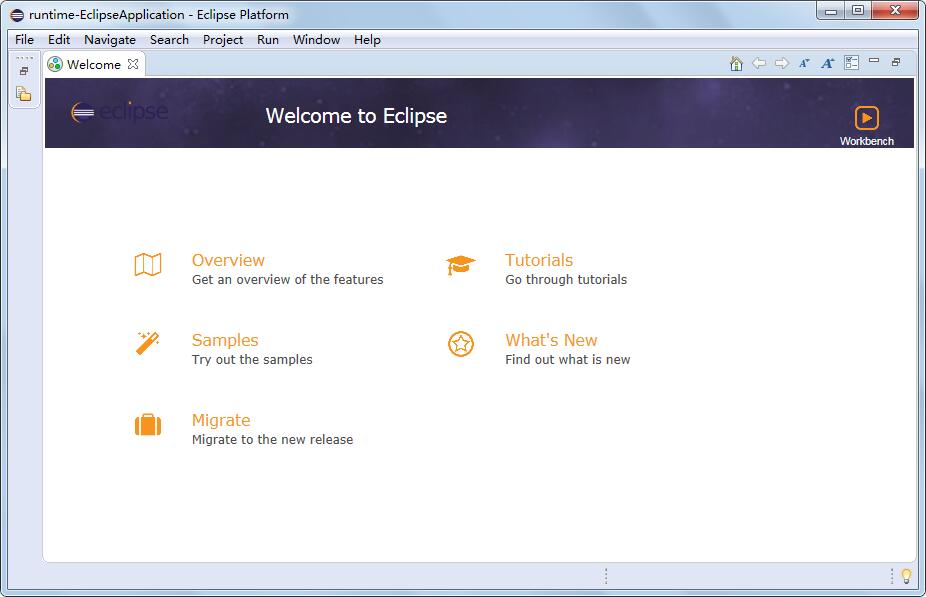Screen dimensions: 926x597
Task: Open the Customize page icon
Action: coord(851,63)
